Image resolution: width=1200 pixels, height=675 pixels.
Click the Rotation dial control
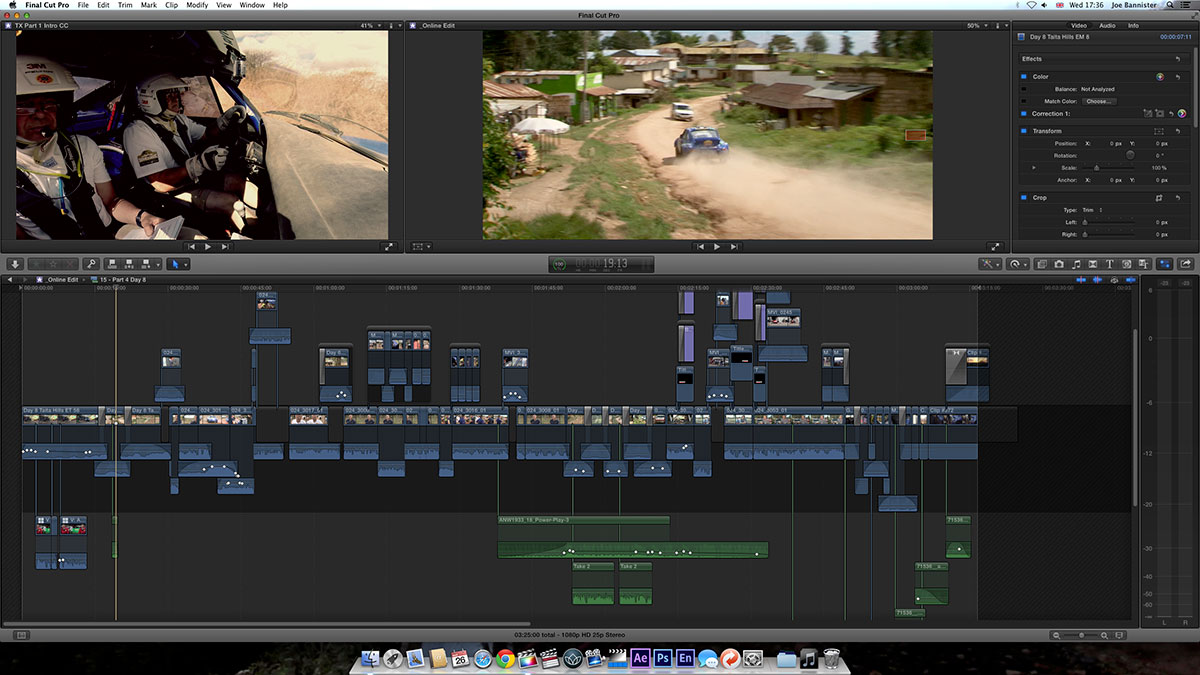(1130, 155)
